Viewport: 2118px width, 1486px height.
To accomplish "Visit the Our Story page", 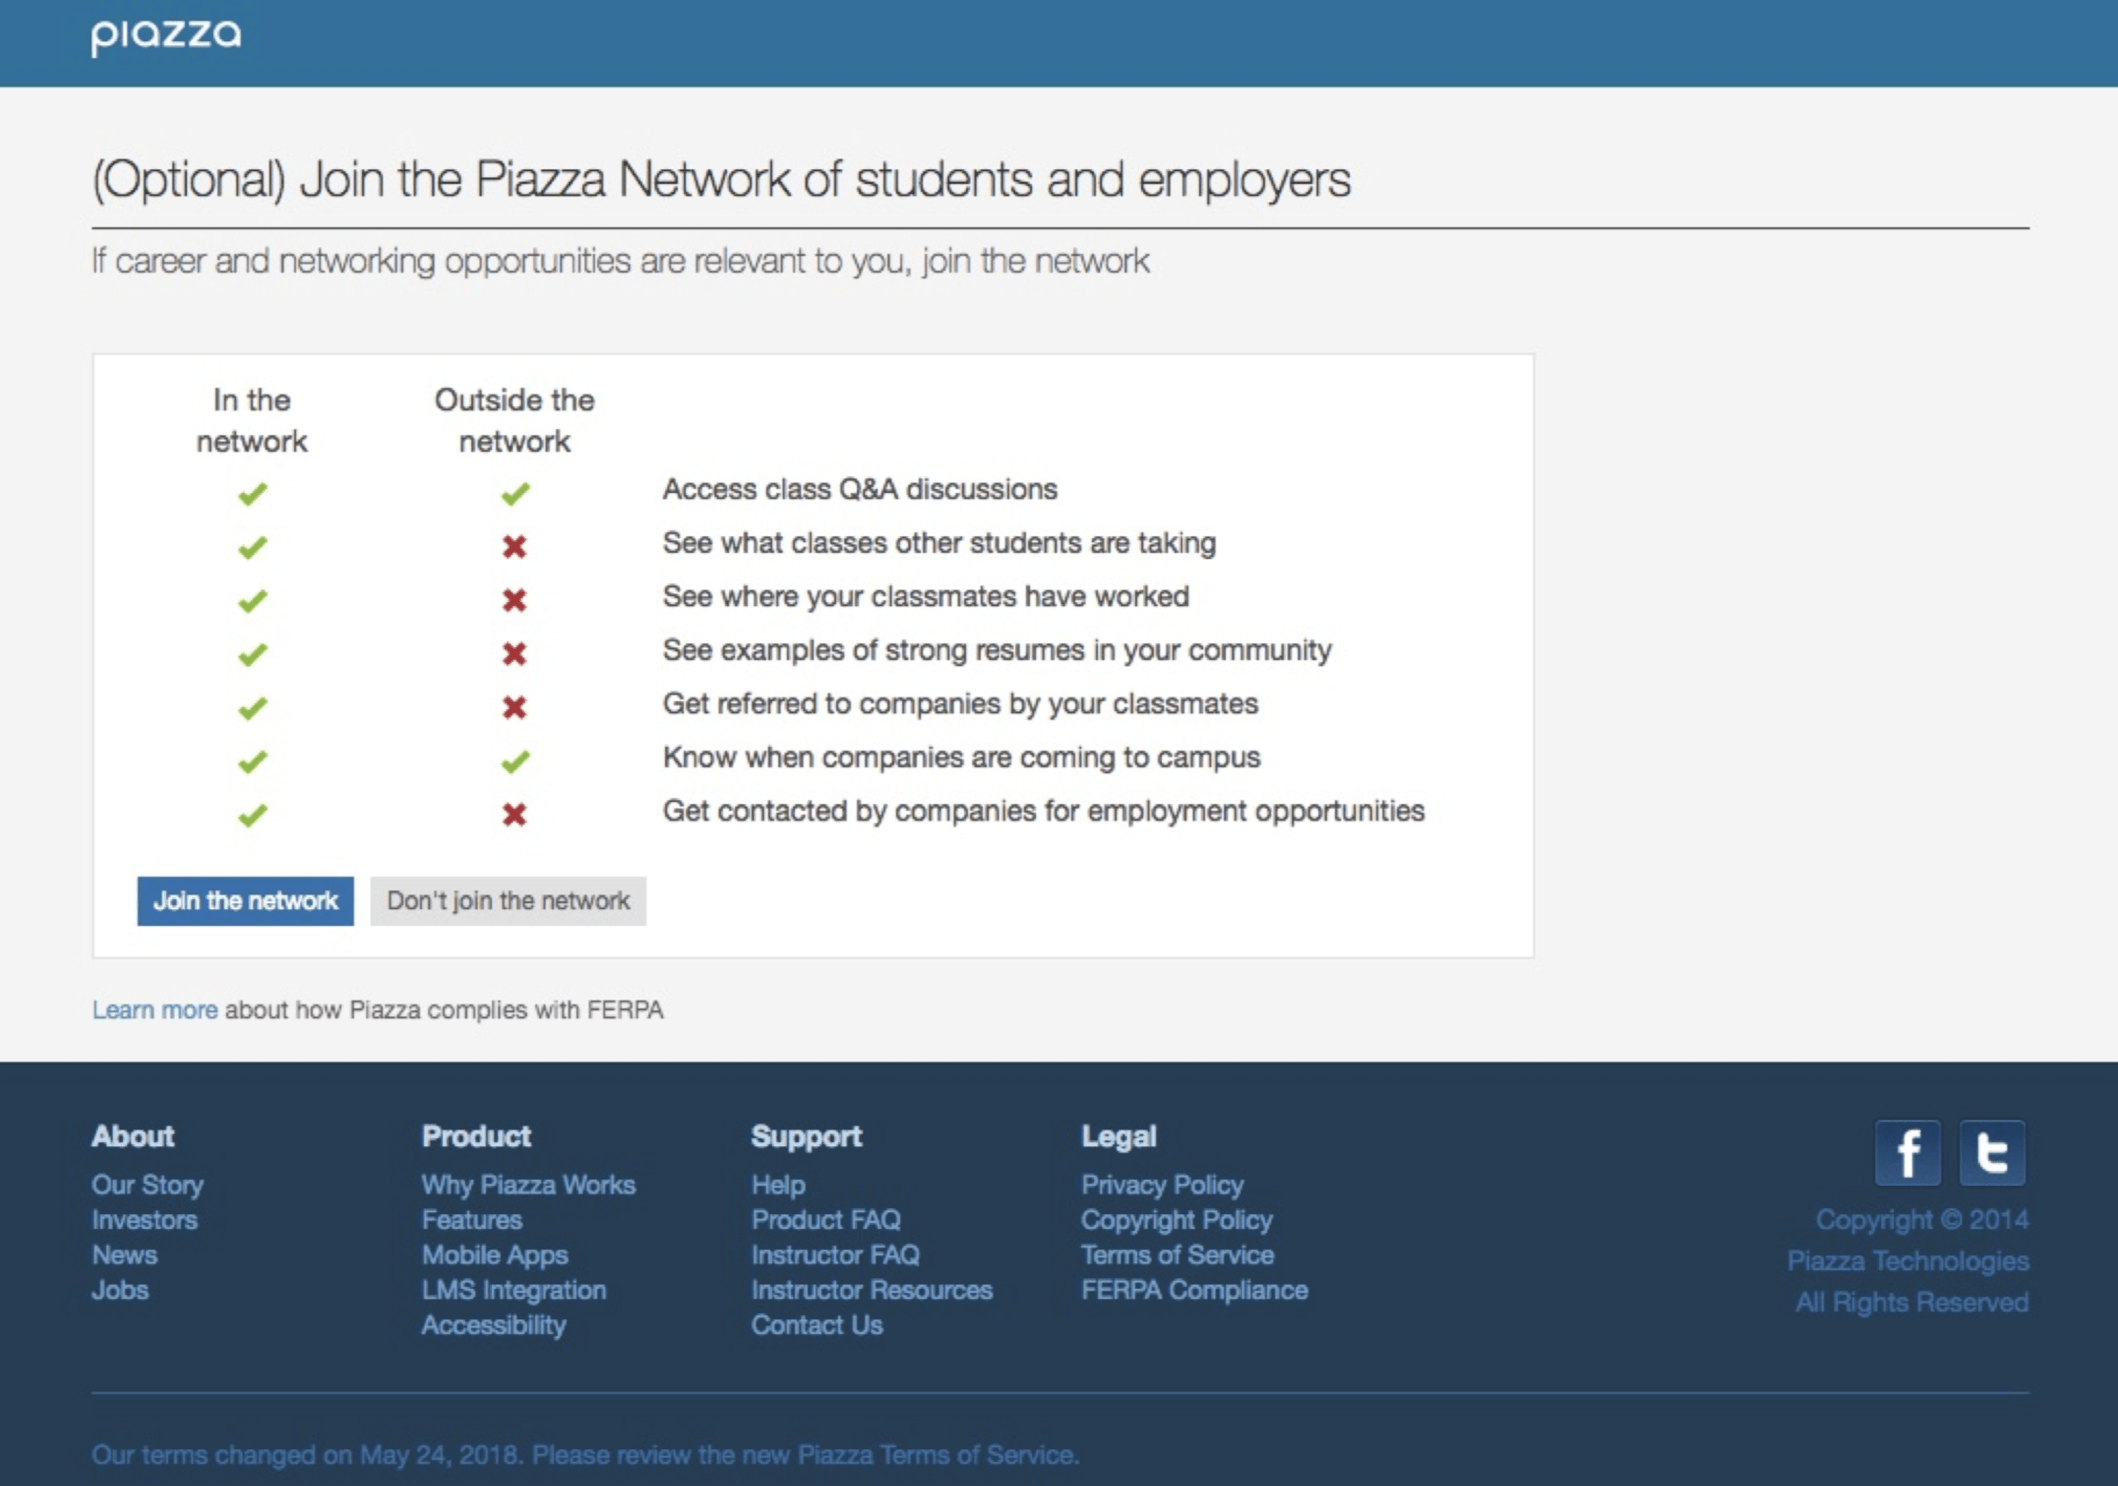I will click(146, 1185).
